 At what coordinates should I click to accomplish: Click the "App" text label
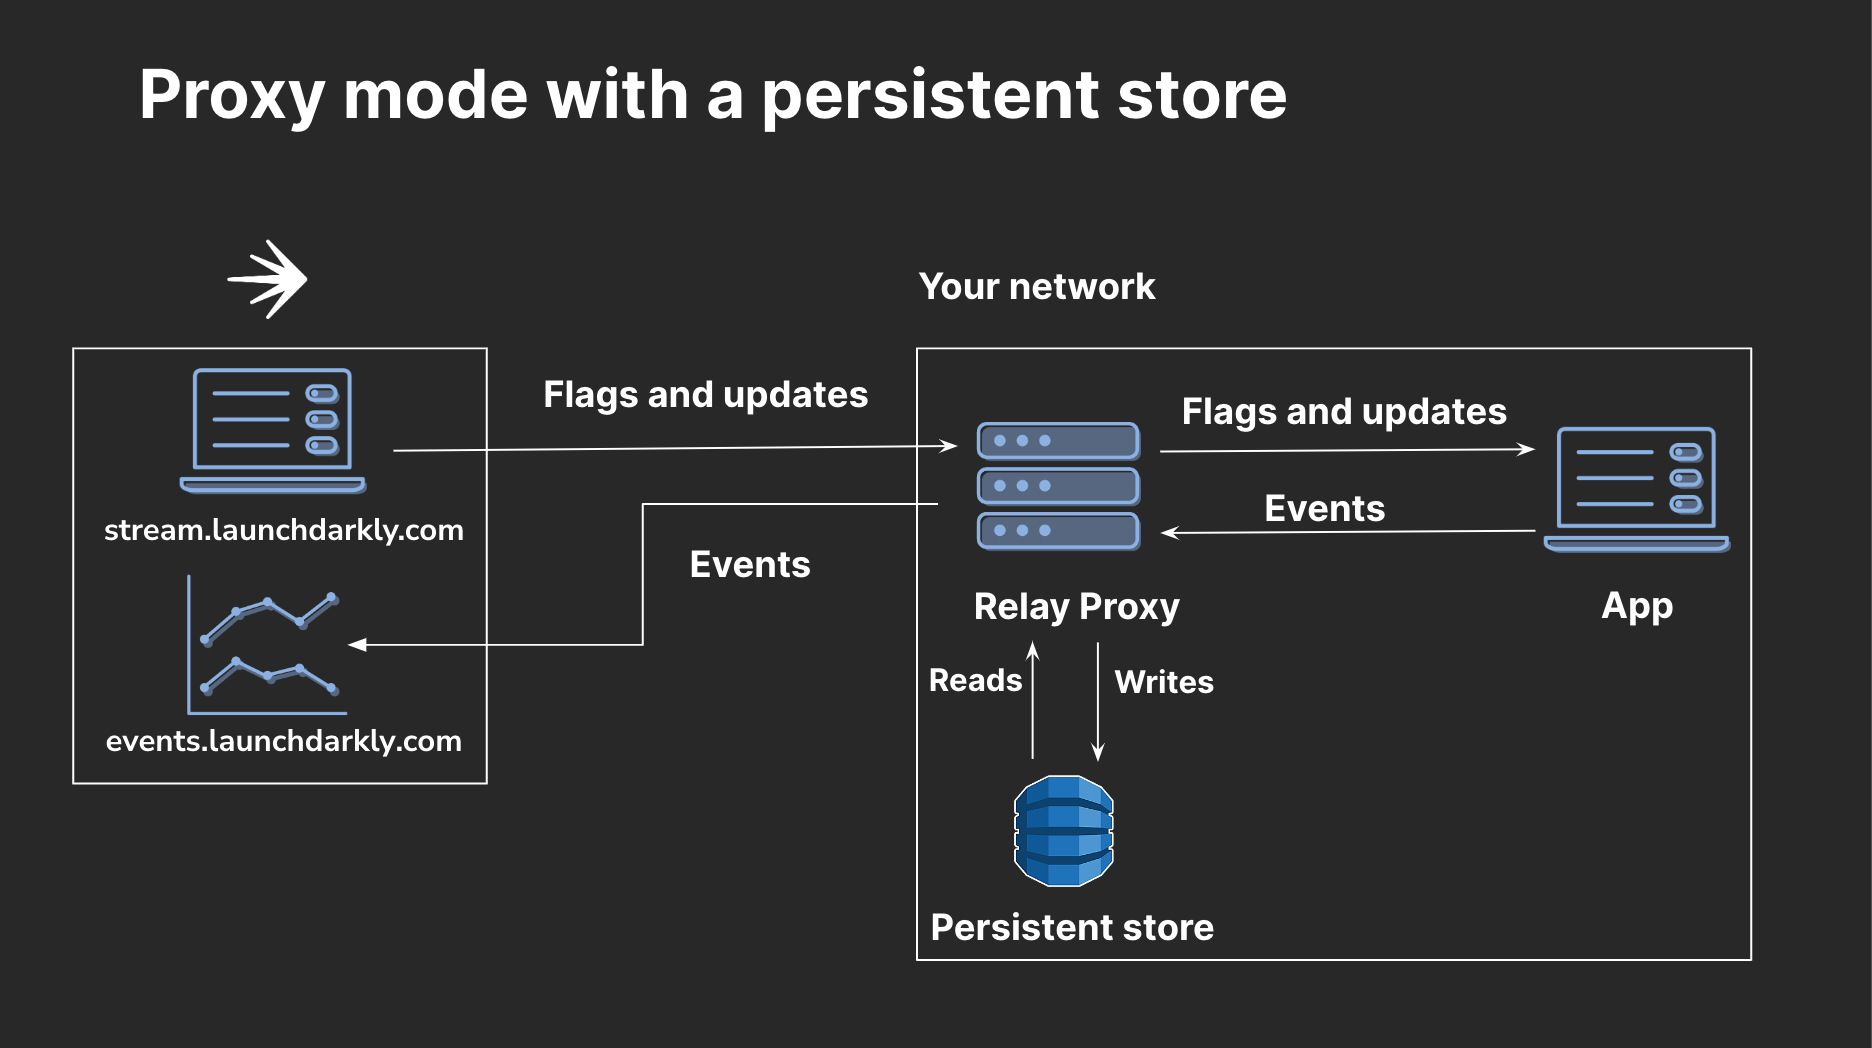pos(1637,606)
